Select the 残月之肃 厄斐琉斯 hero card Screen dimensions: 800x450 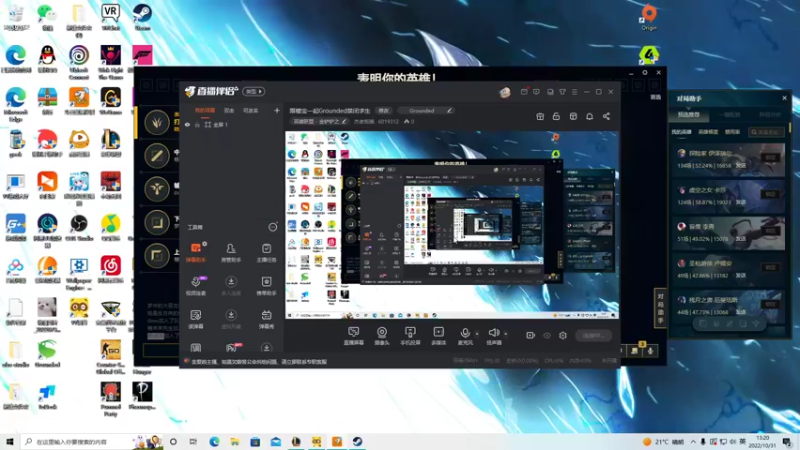click(728, 305)
